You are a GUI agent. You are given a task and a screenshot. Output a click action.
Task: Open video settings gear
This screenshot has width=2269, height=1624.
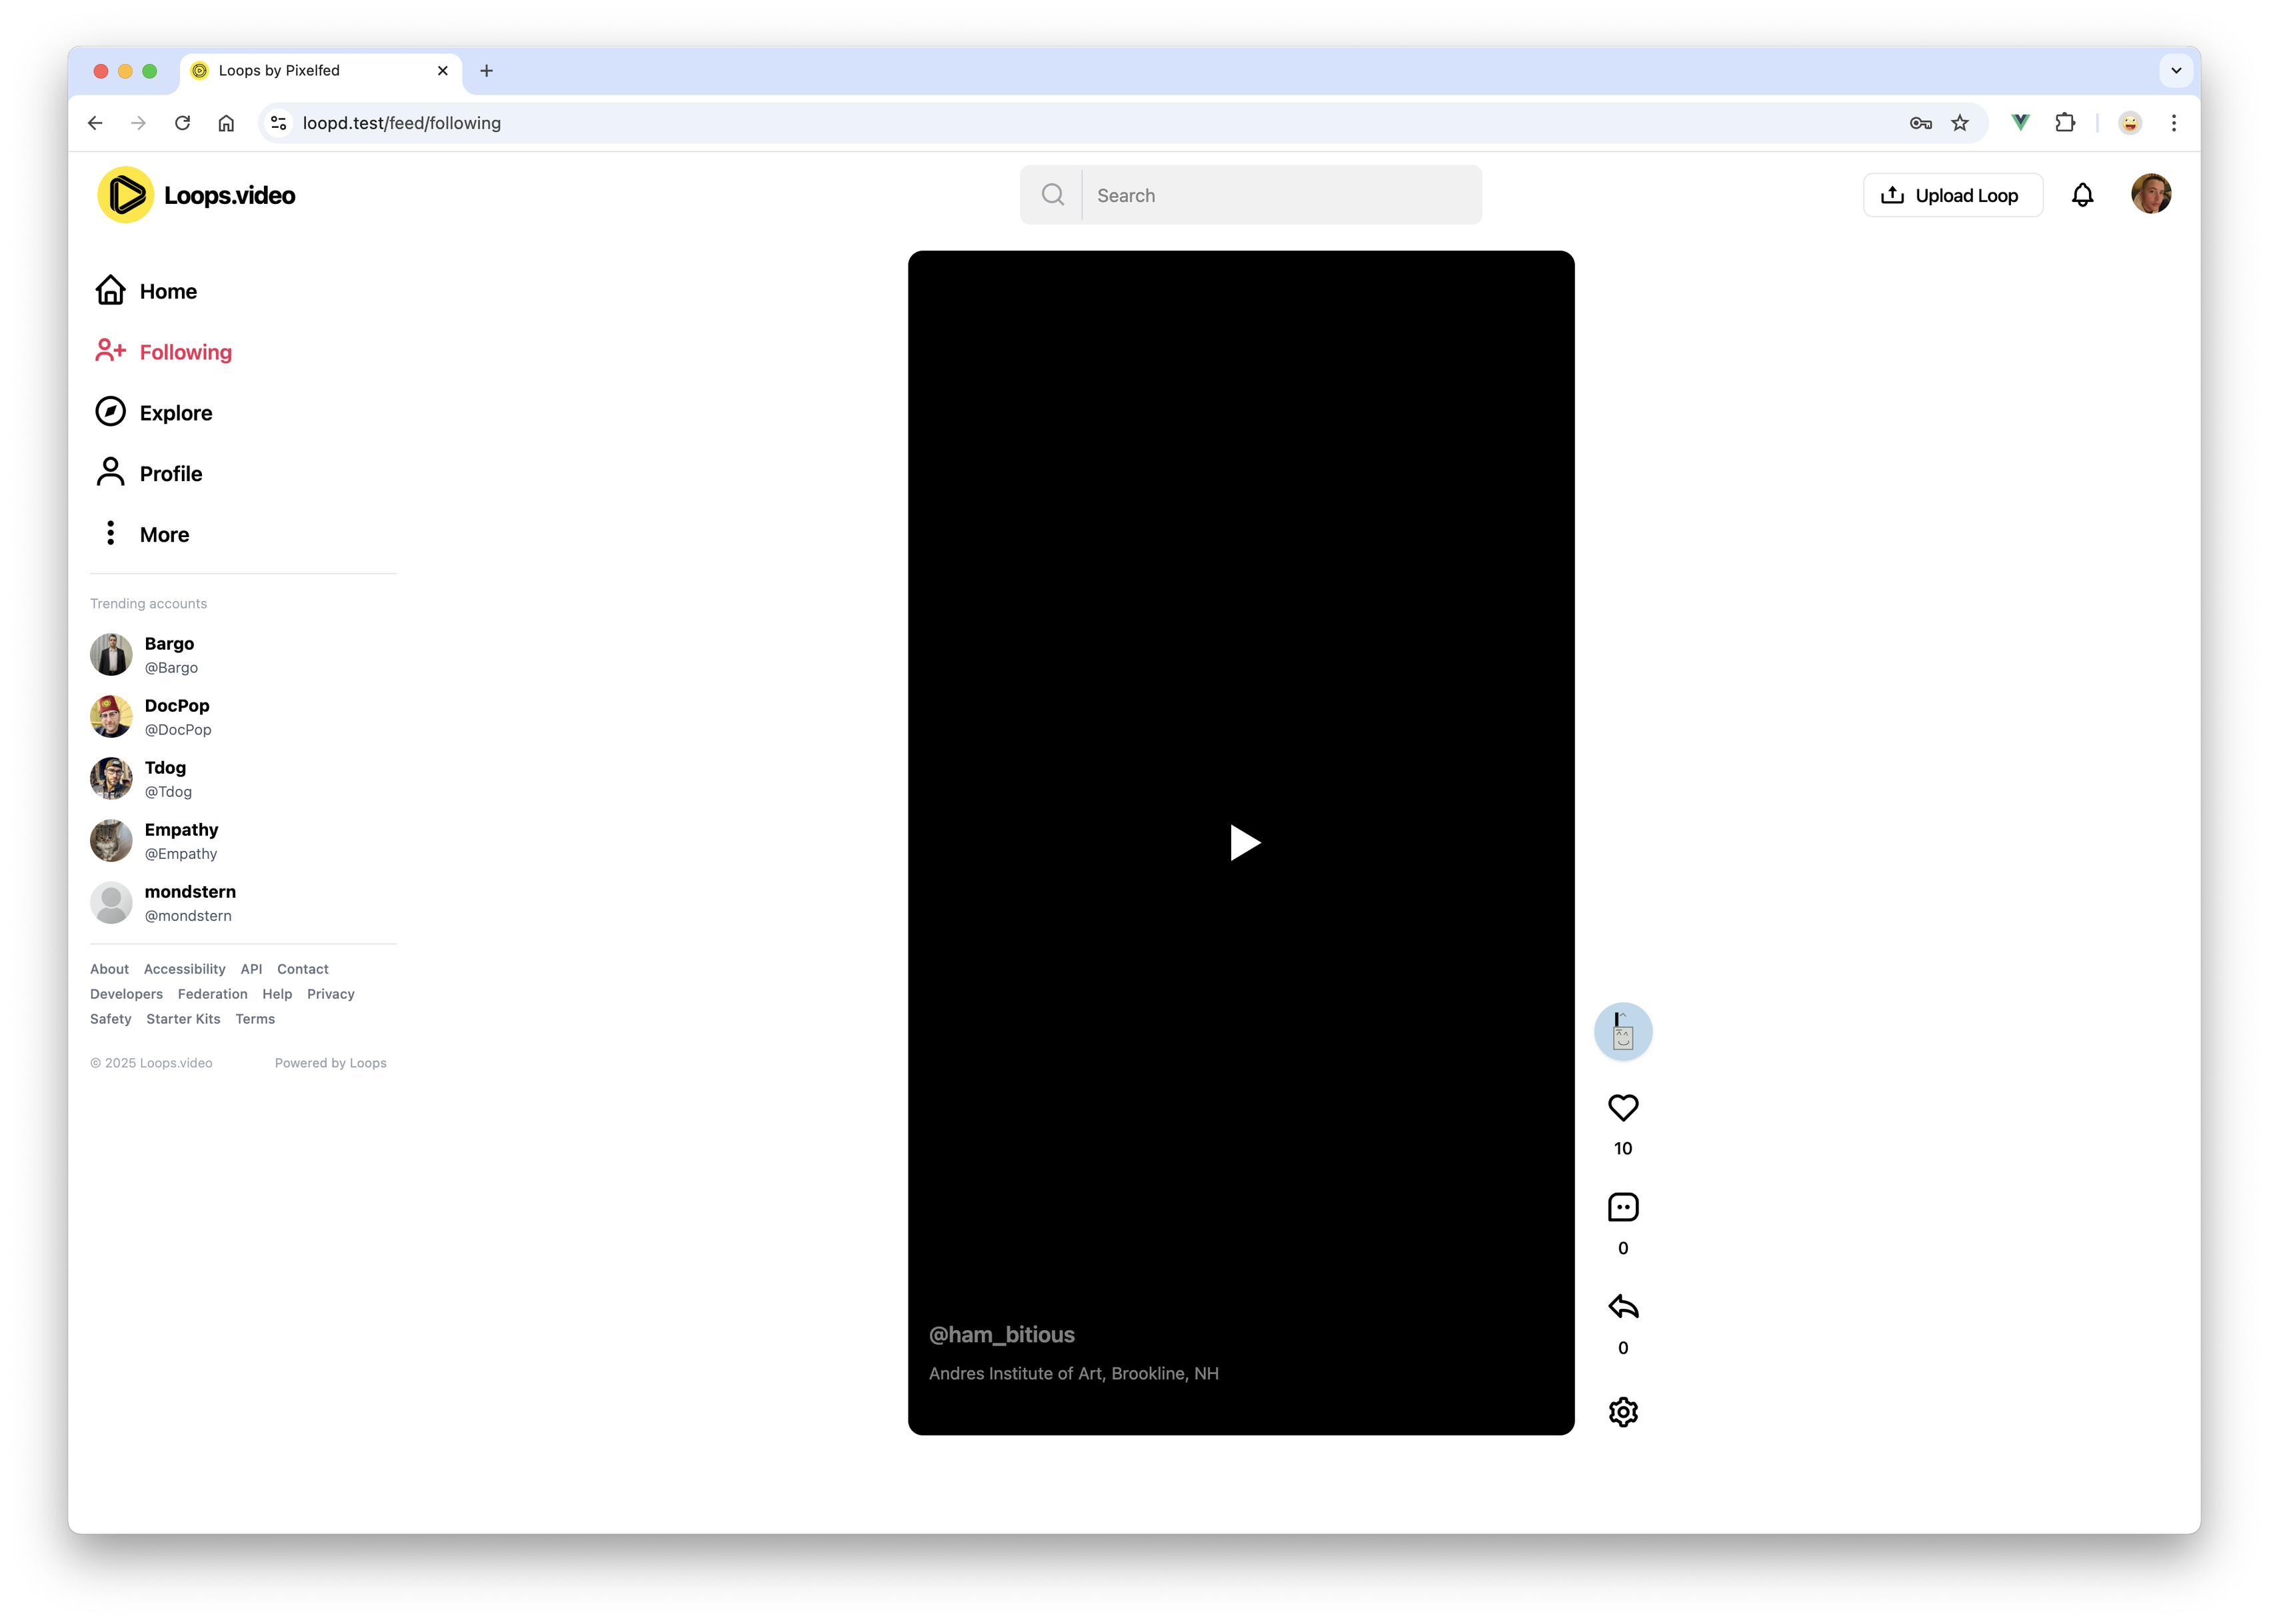pyautogui.click(x=1622, y=1411)
